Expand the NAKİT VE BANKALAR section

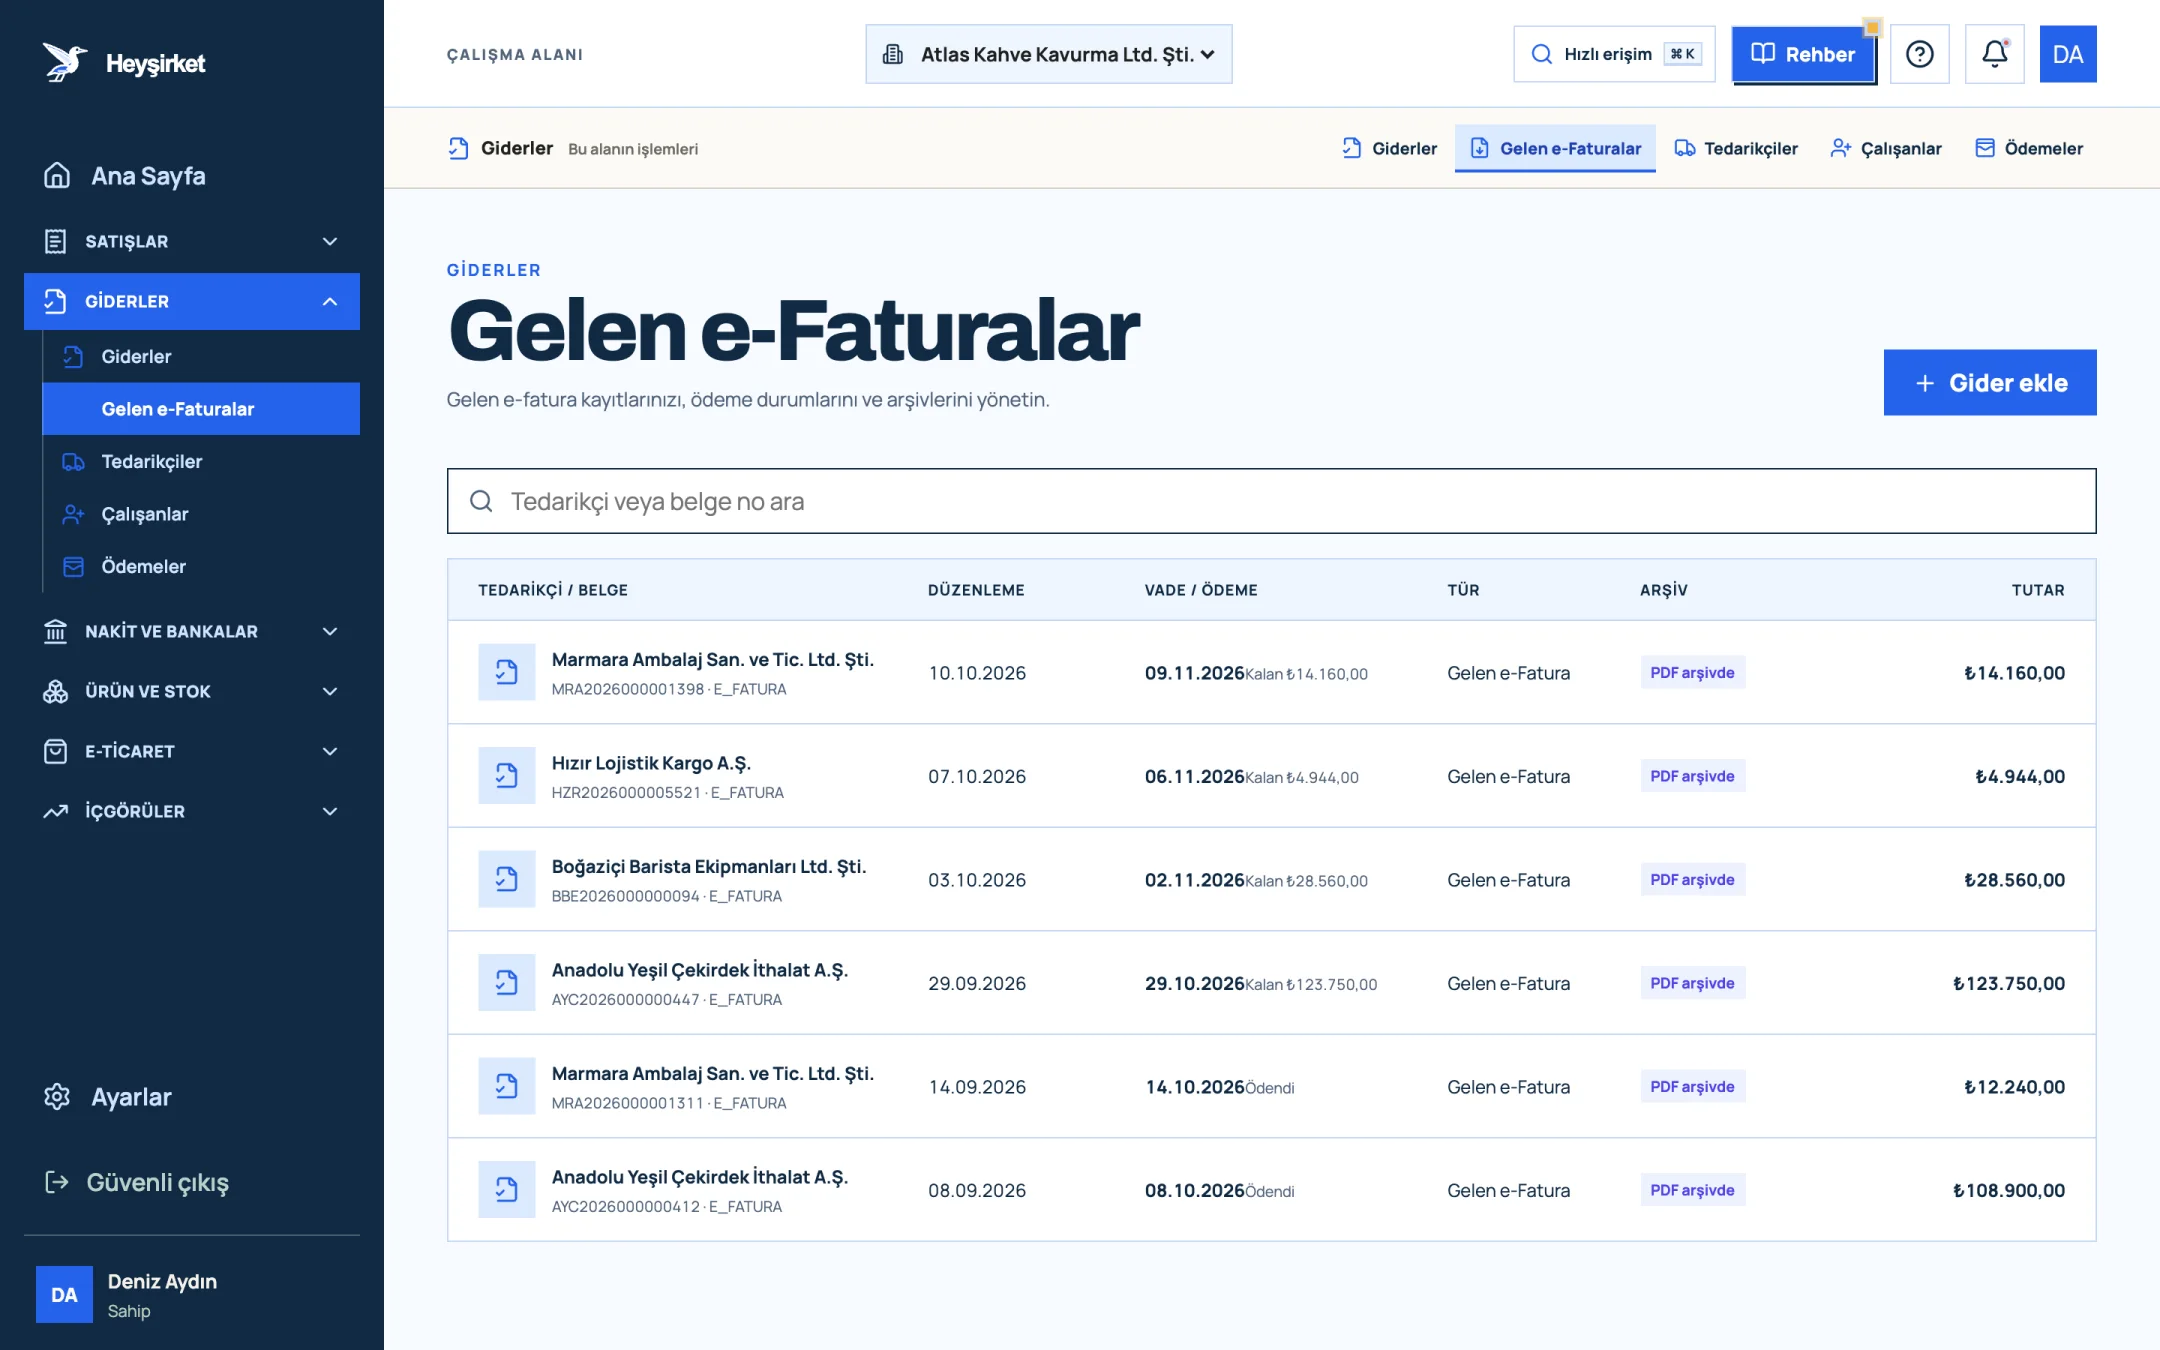[x=192, y=631]
